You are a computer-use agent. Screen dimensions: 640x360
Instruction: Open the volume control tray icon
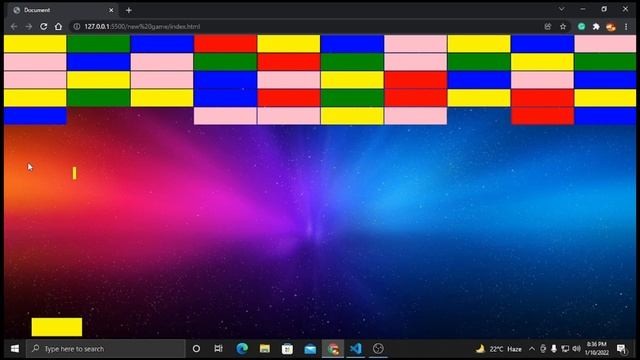[576, 349]
